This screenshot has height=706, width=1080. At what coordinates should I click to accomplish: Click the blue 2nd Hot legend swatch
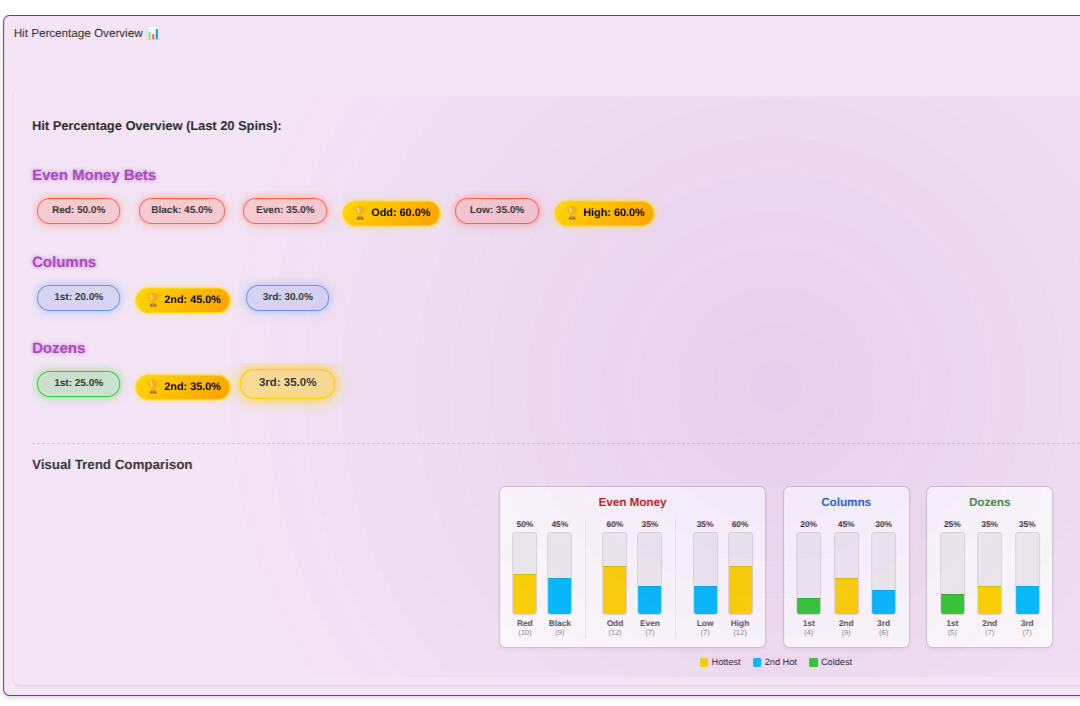(x=757, y=662)
